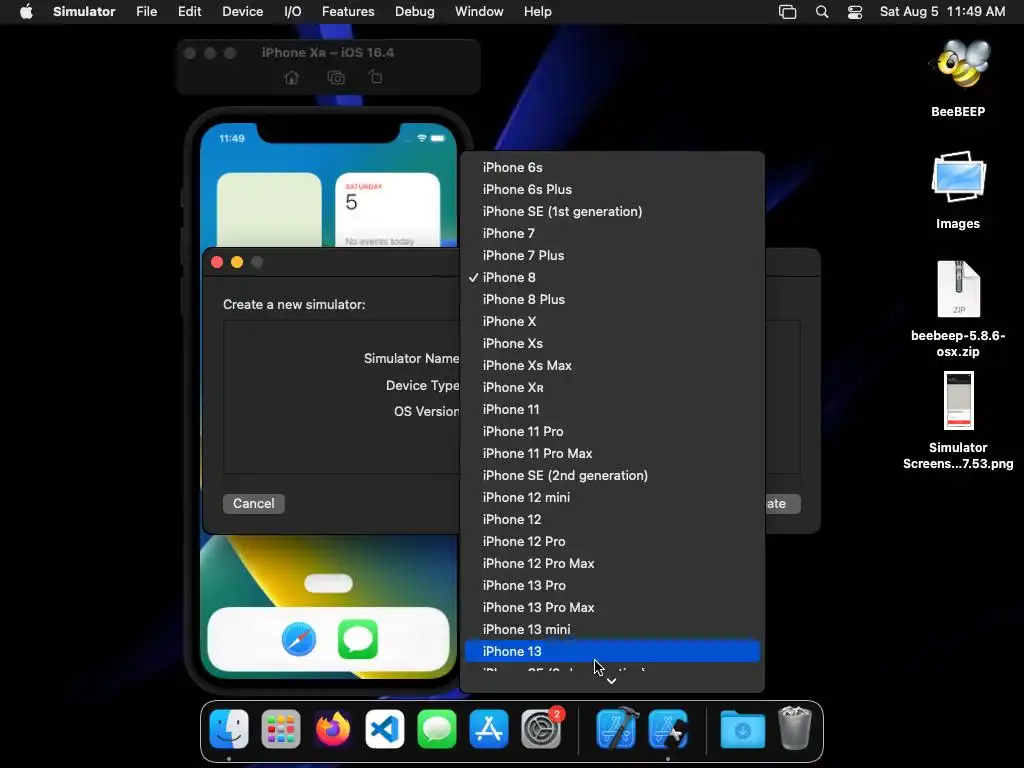Select the highlighted iPhone 13 entry
This screenshot has height=768, width=1024.
pyautogui.click(x=612, y=651)
